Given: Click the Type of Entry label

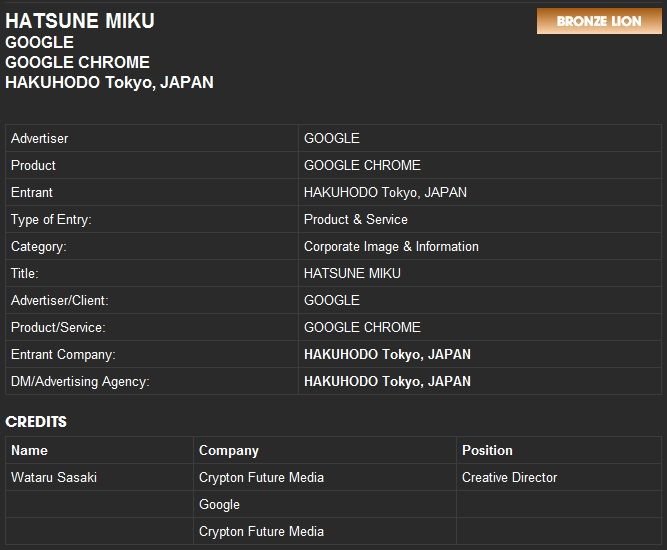Looking at the screenshot, I should tap(51, 219).
